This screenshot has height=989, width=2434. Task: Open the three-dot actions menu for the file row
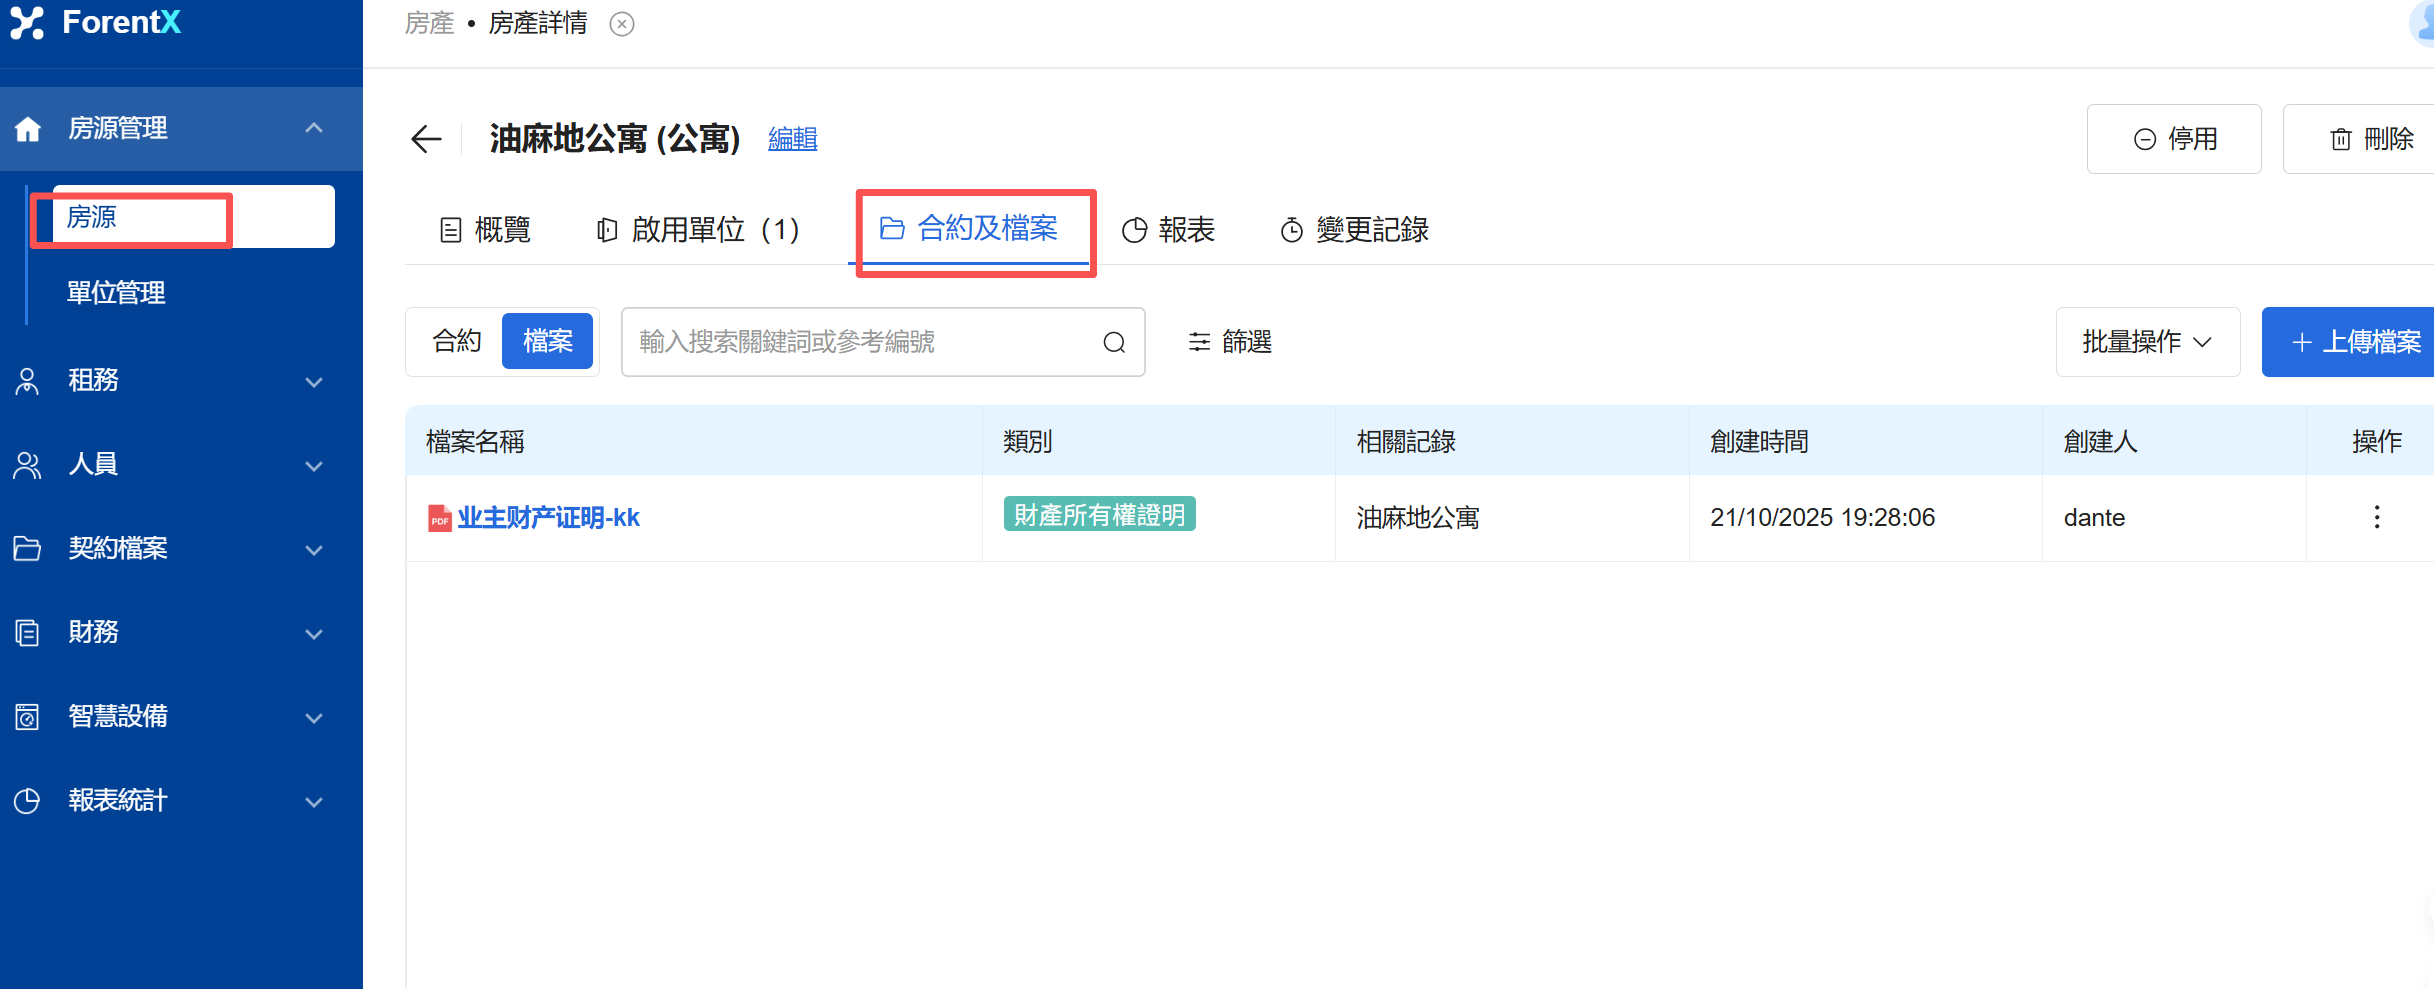(2376, 517)
